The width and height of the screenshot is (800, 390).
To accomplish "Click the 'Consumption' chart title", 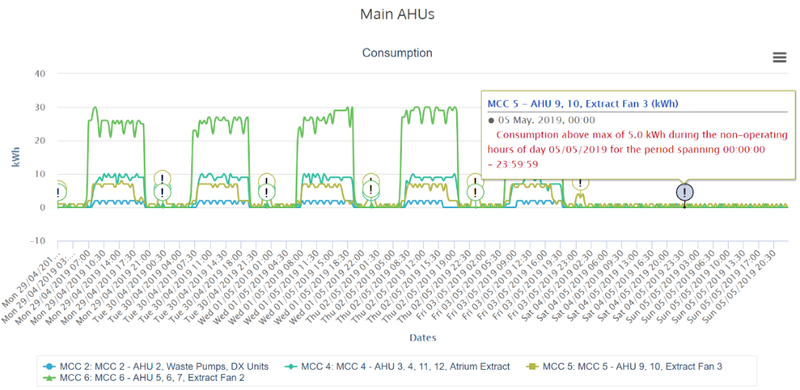I will (397, 53).
